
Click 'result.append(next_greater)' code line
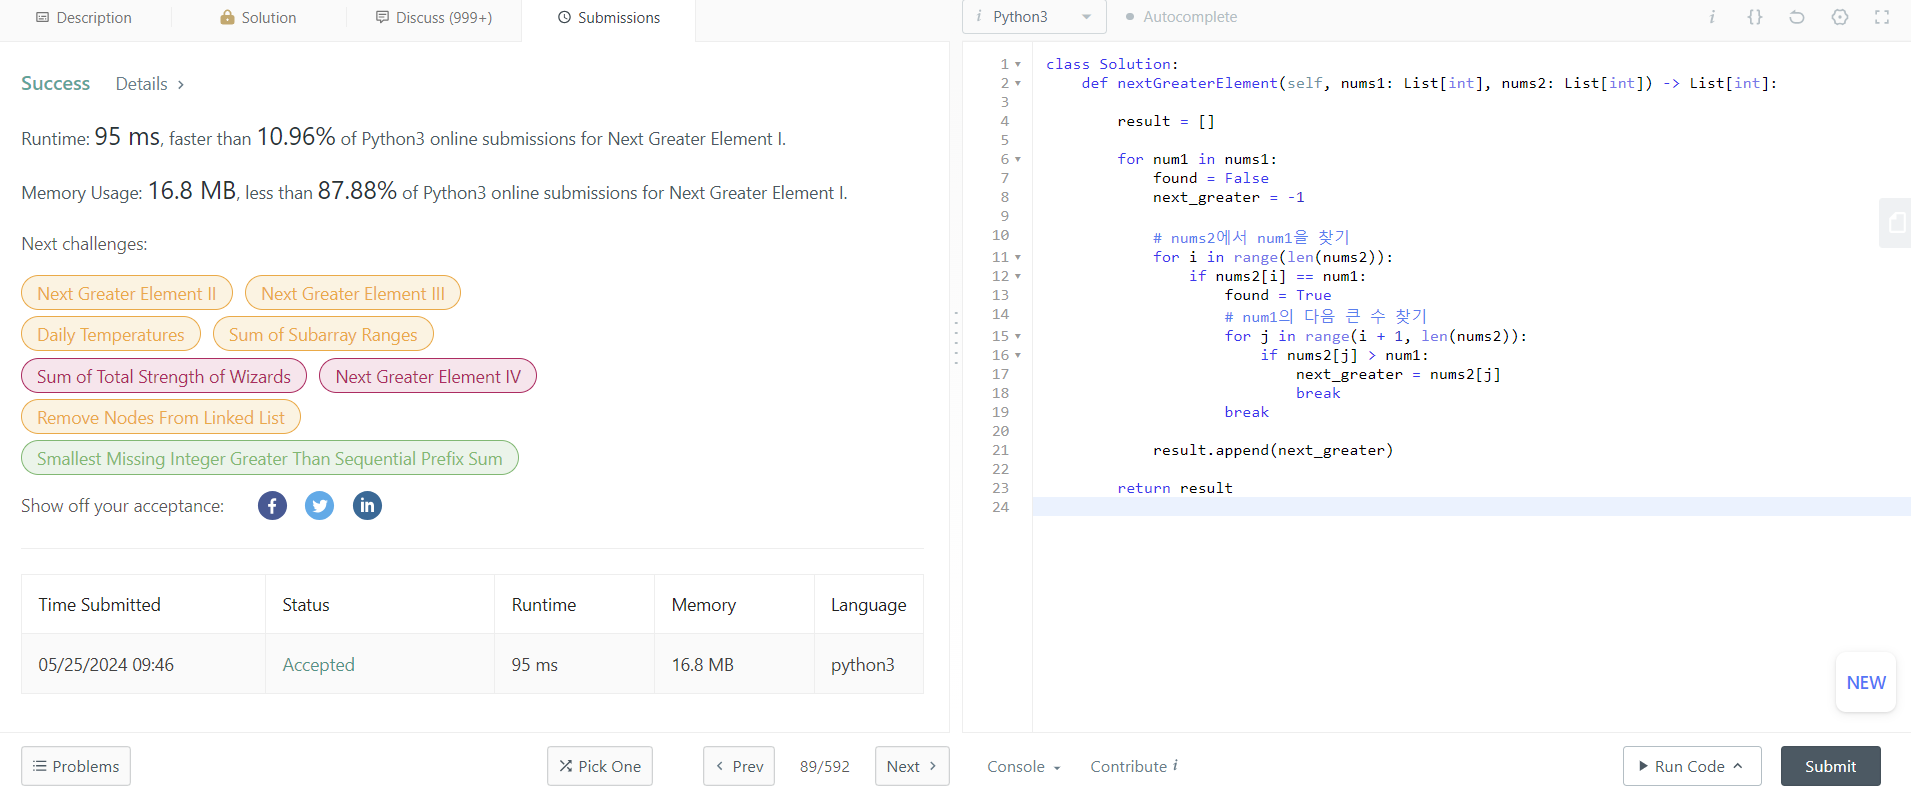[x=1273, y=450]
